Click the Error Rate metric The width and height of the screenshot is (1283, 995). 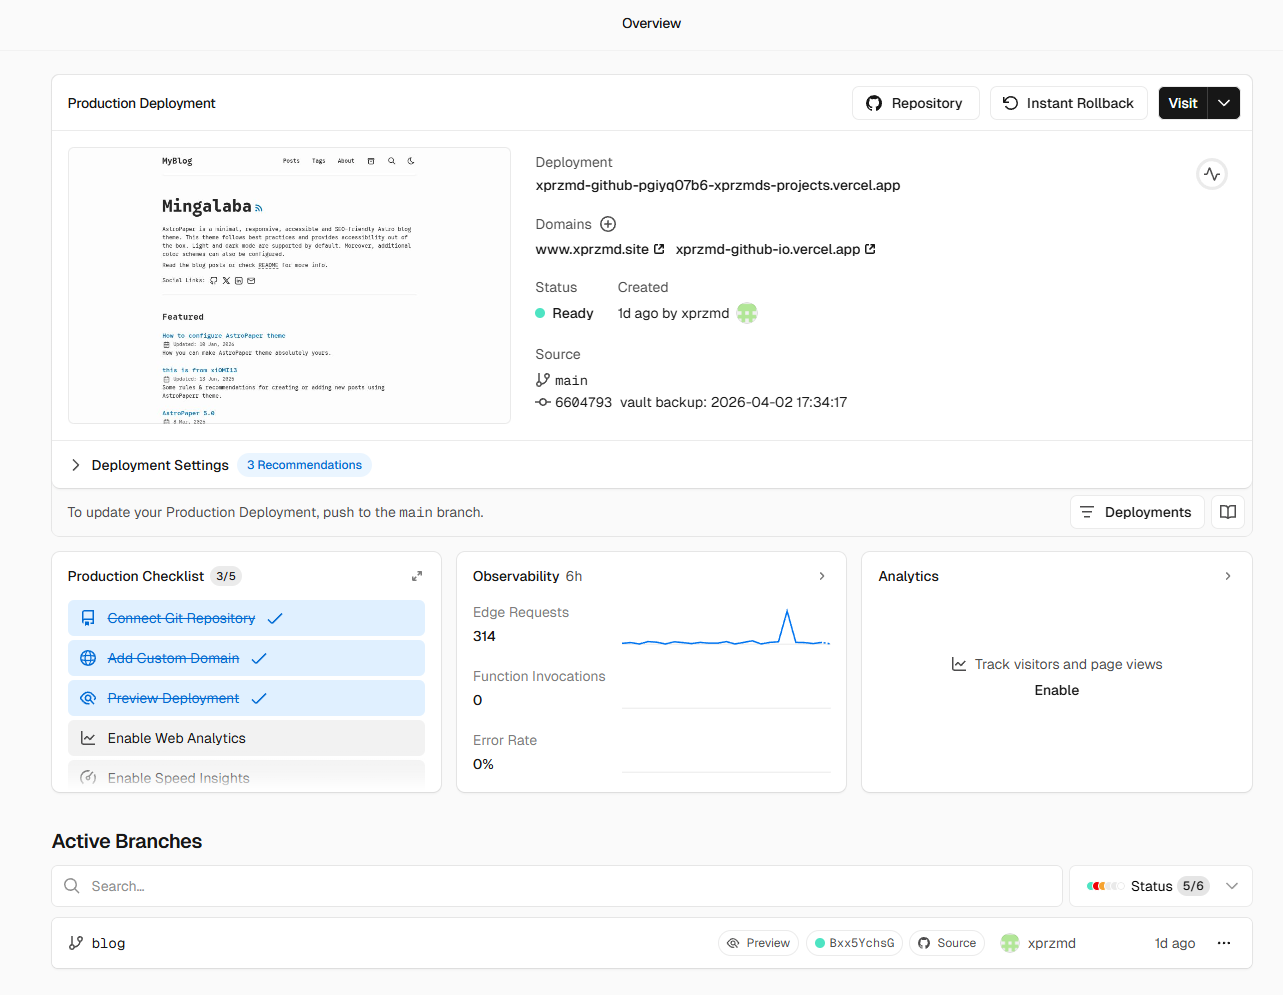click(505, 752)
